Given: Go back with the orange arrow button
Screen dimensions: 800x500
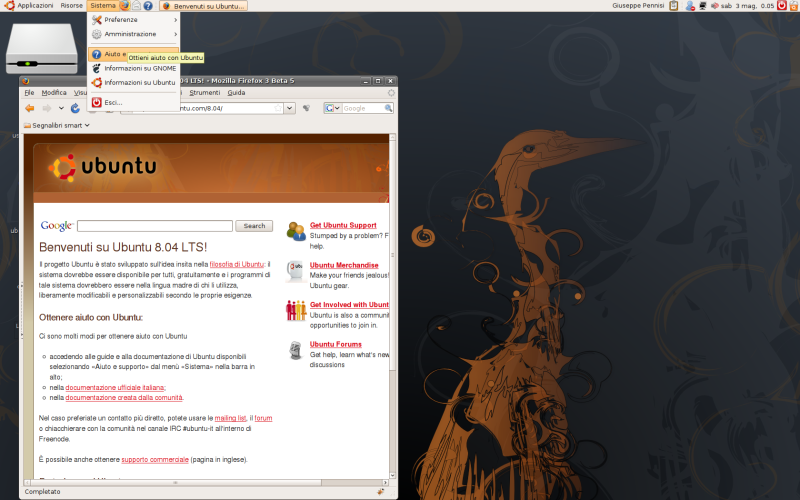Looking at the screenshot, I should 30,108.
